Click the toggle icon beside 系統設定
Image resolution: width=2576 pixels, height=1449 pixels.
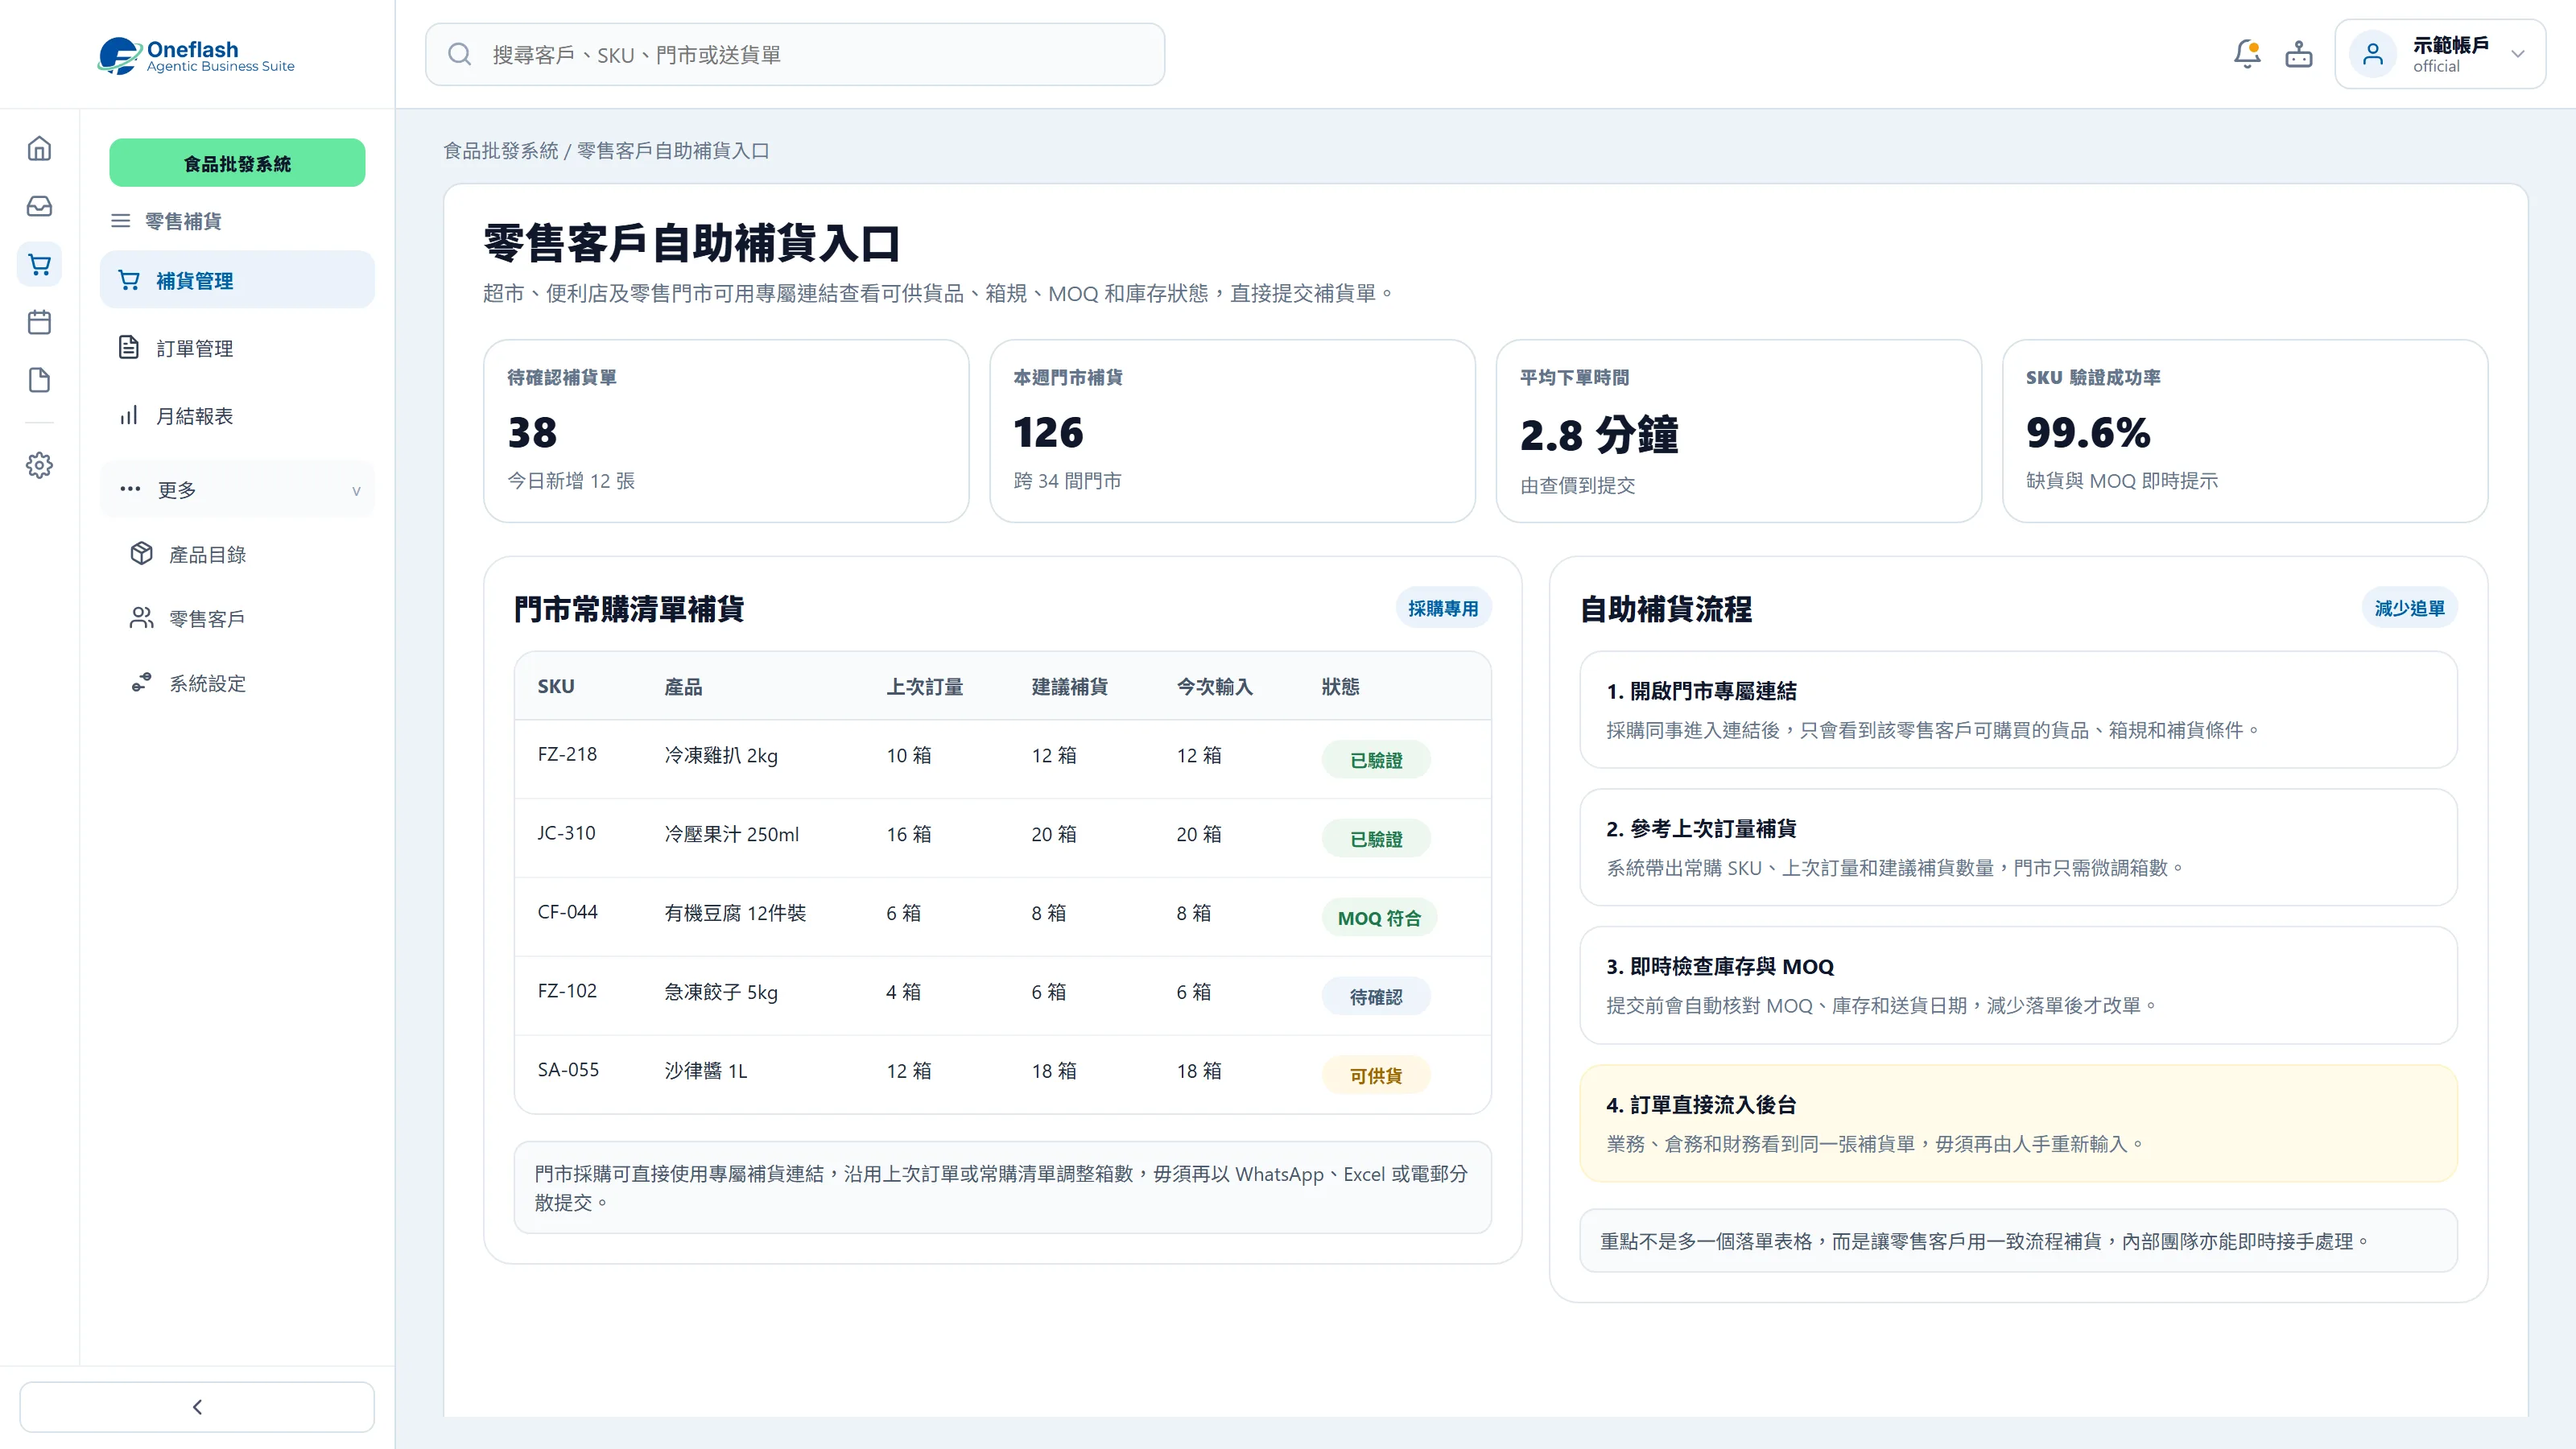141,682
